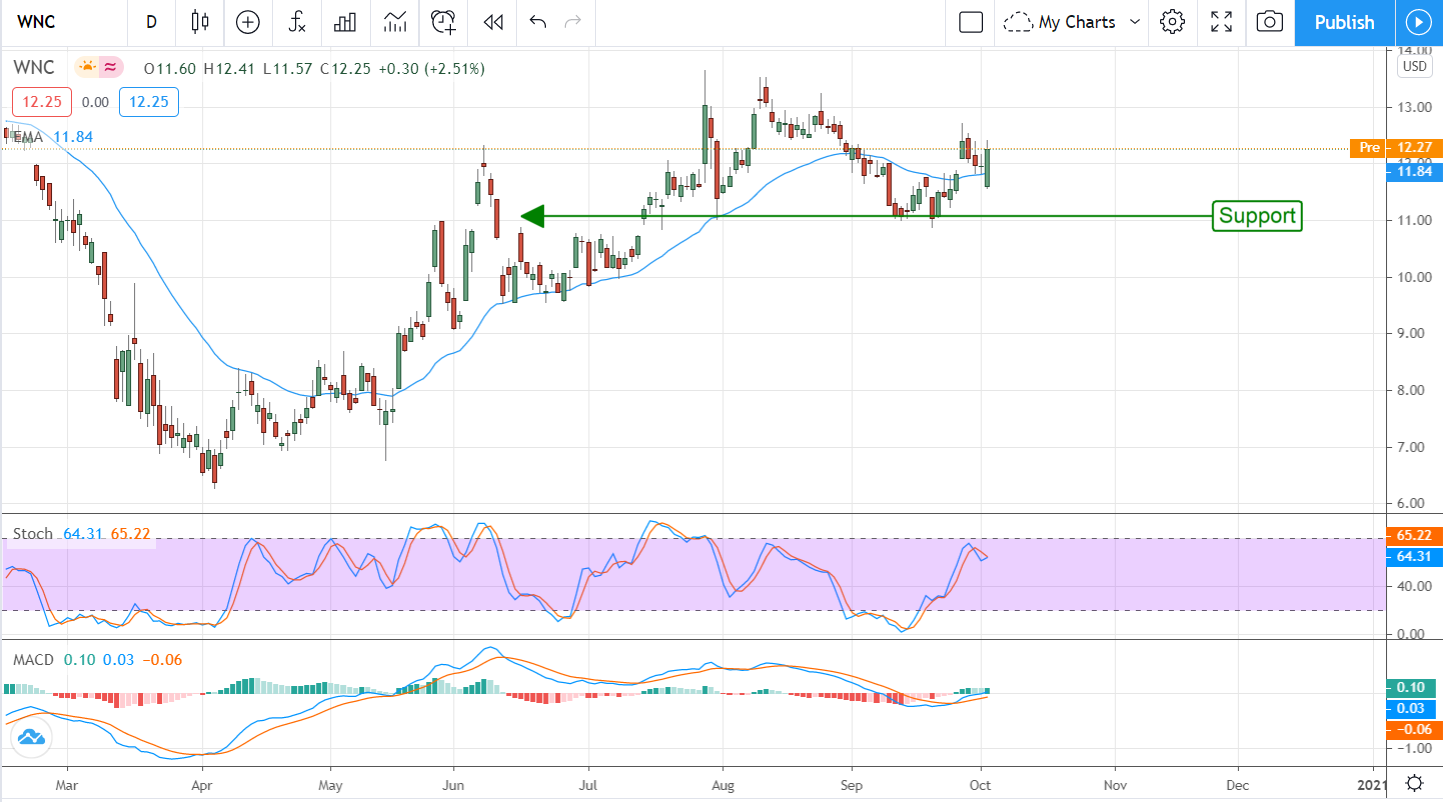Toggle the layout select square icon
Screen dimensions: 1443x802
971,22
